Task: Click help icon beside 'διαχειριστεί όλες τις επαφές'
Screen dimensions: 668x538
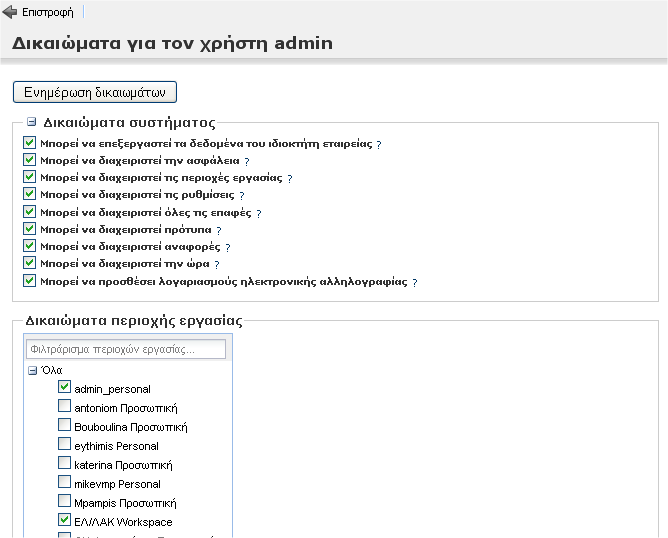Action: [x=259, y=213]
